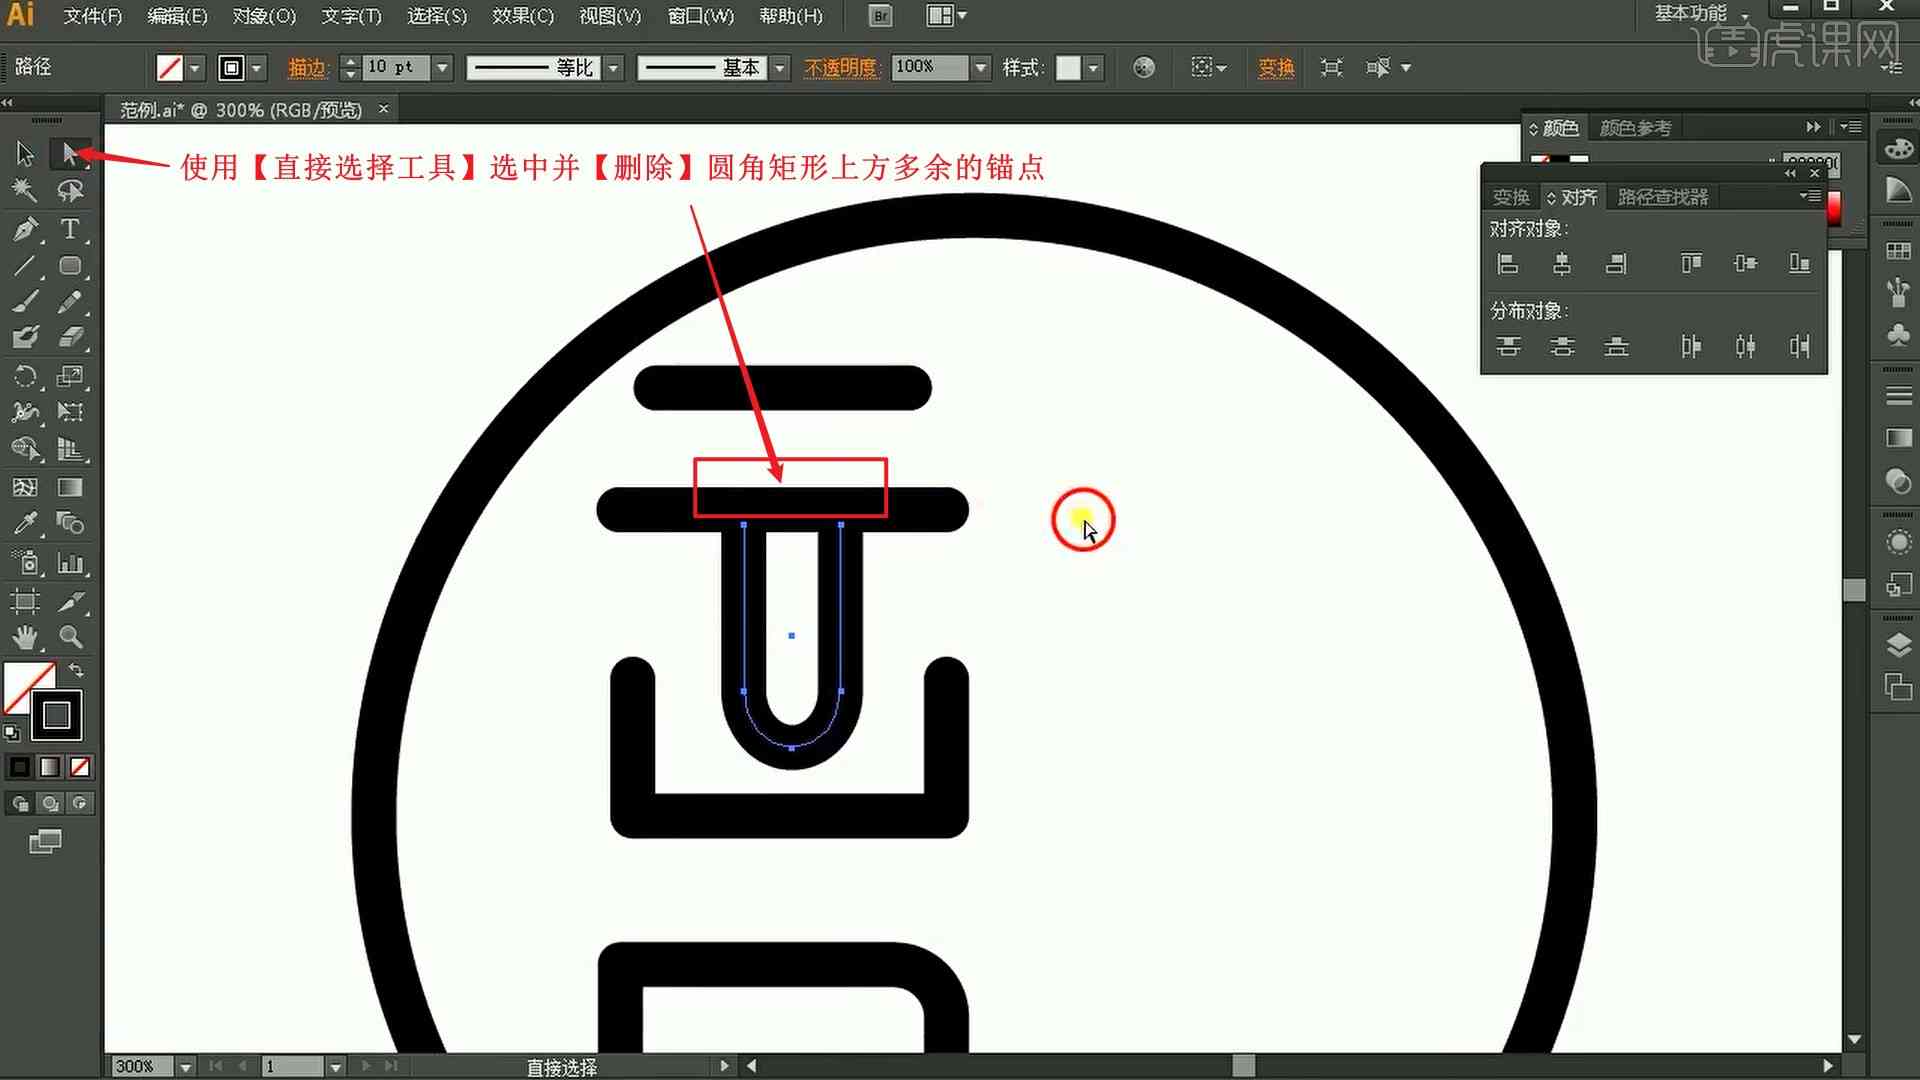Open 对象(O) menu

pyautogui.click(x=264, y=17)
